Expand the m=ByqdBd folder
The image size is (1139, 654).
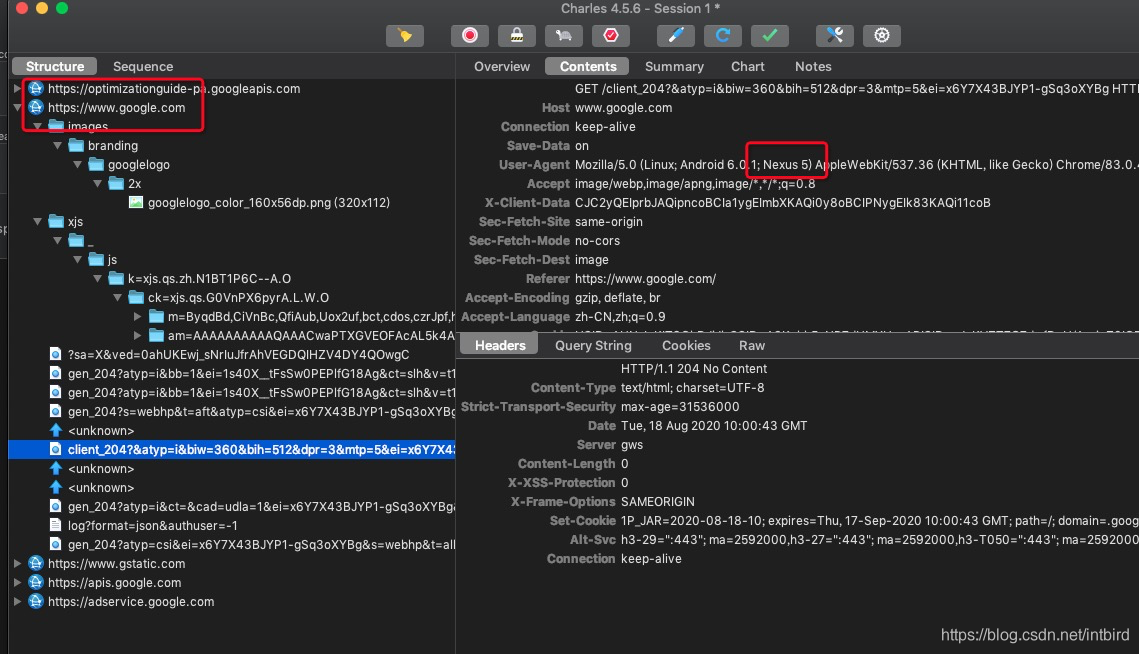coord(137,316)
